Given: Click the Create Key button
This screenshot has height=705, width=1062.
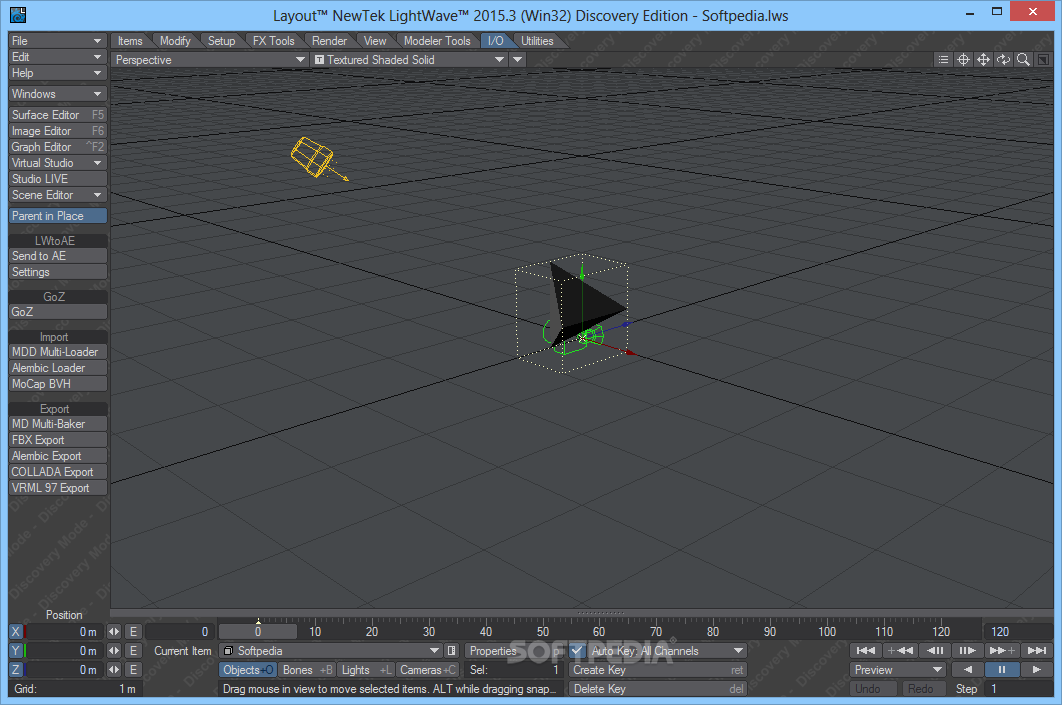Looking at the screenshot, I should (658, 669).
